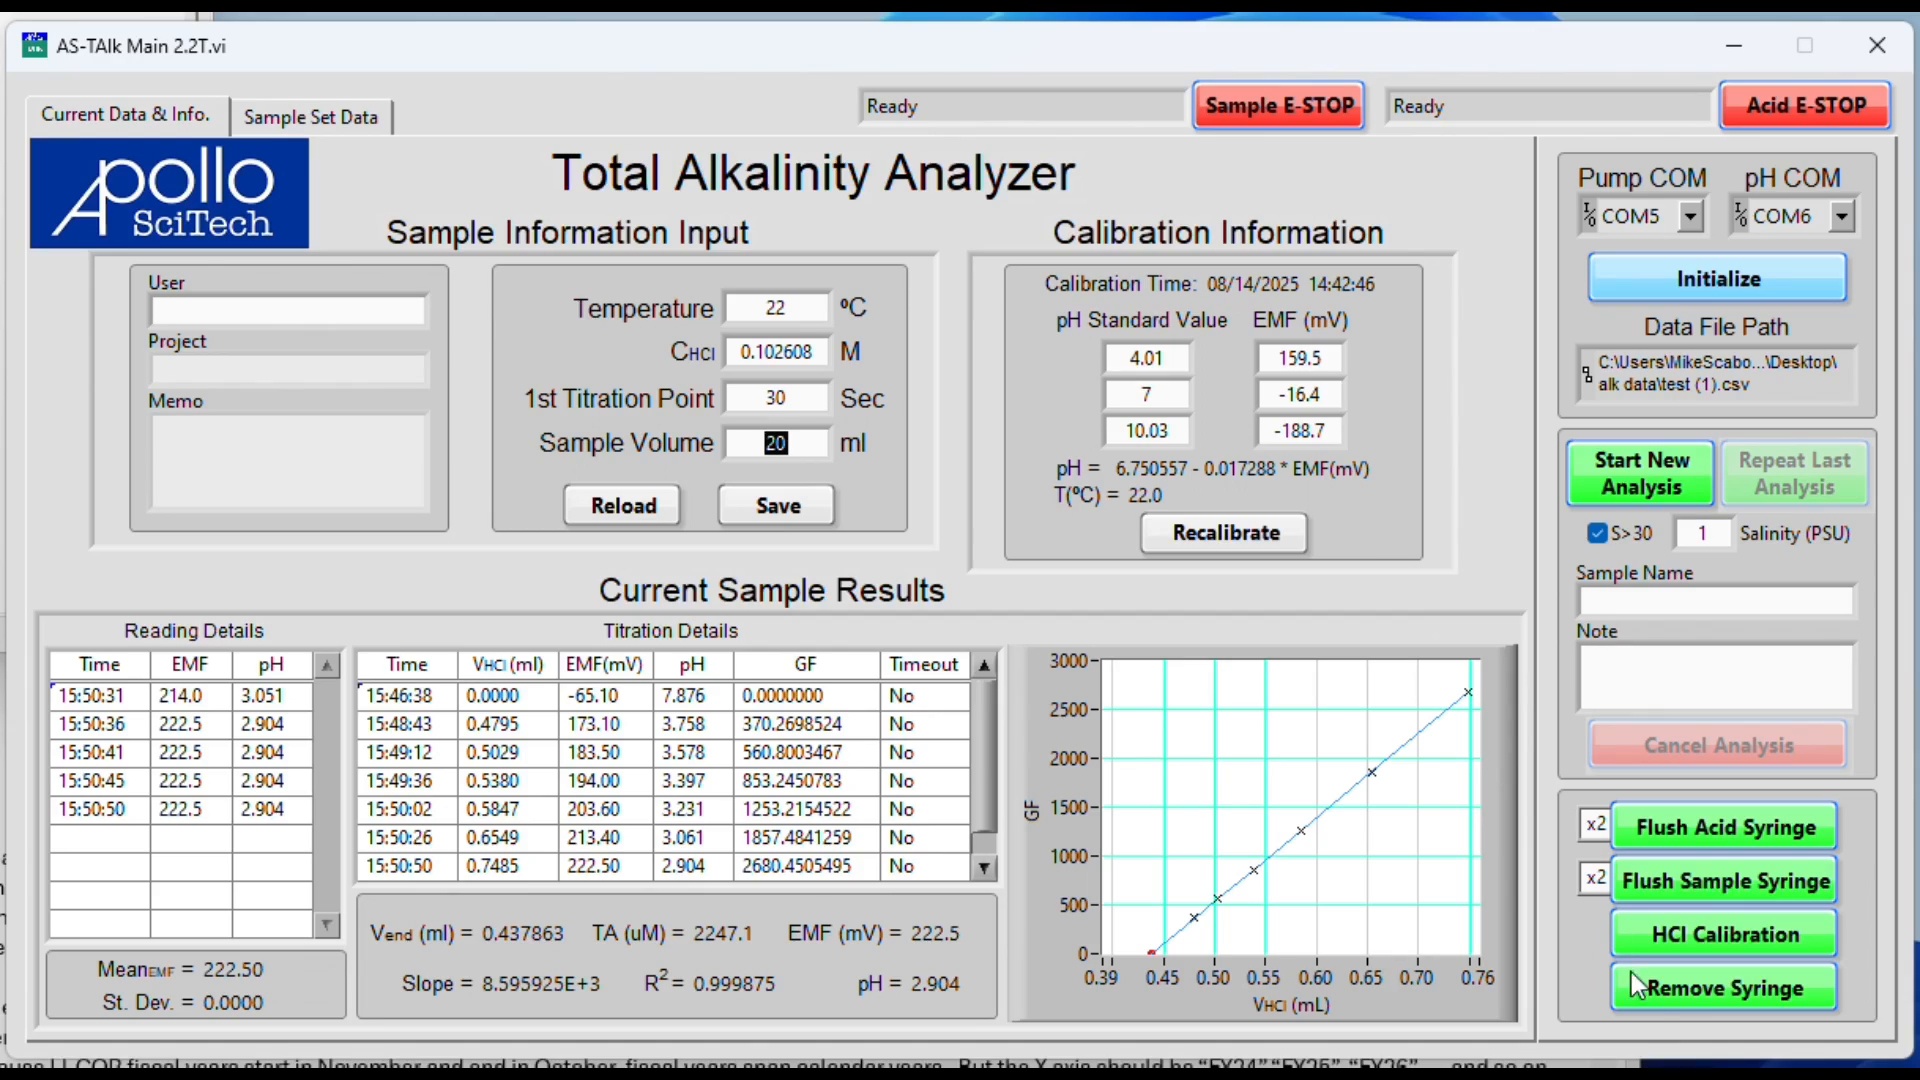Click the 1st Titration Point field

776,398
